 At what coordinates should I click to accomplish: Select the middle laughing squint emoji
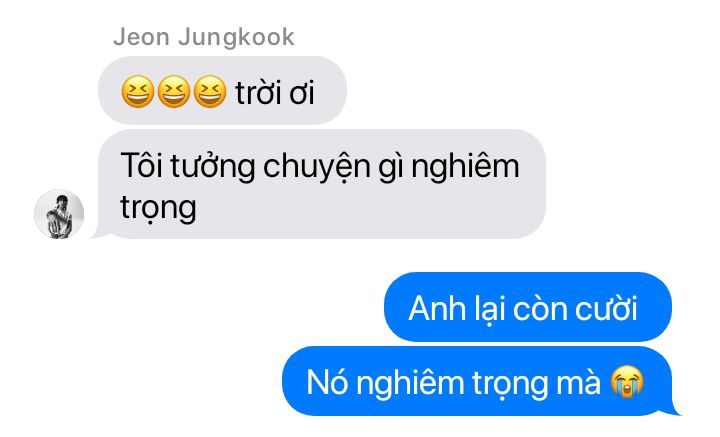174,91
